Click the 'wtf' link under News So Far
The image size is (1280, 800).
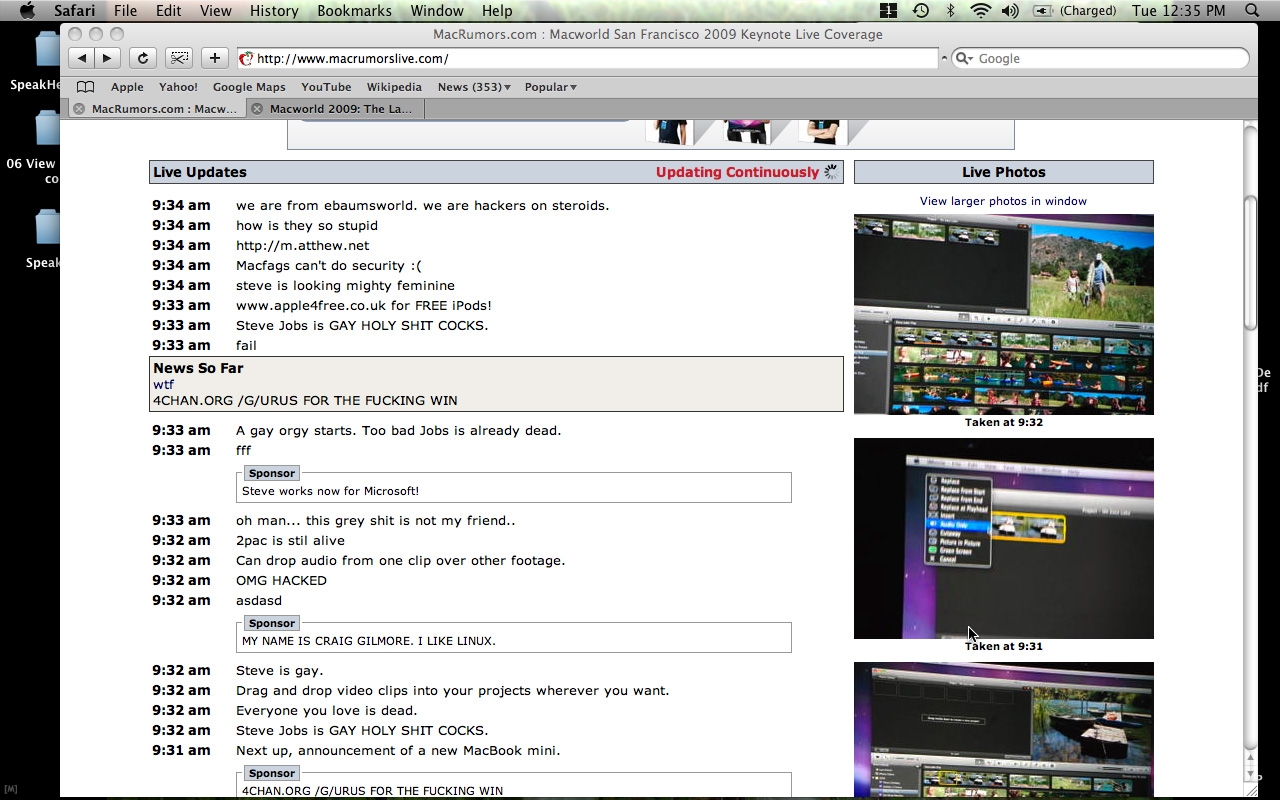[163, 384]
